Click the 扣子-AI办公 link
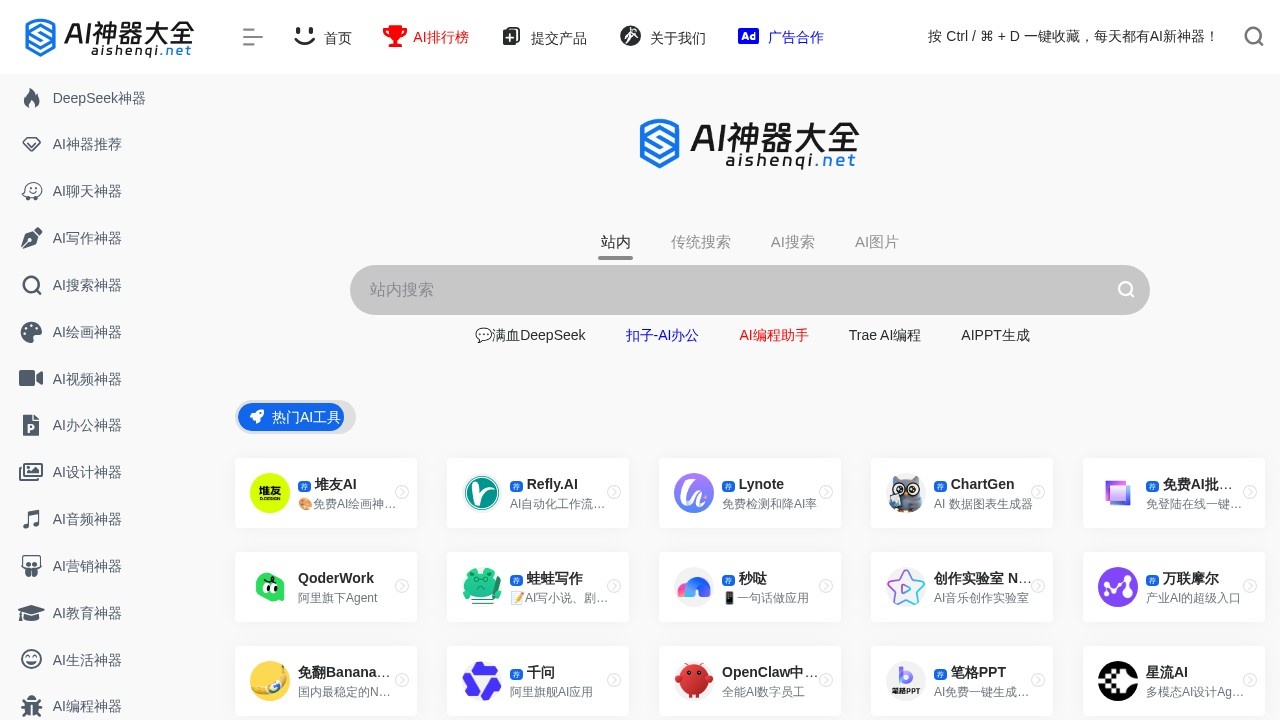 pos(662,335)
